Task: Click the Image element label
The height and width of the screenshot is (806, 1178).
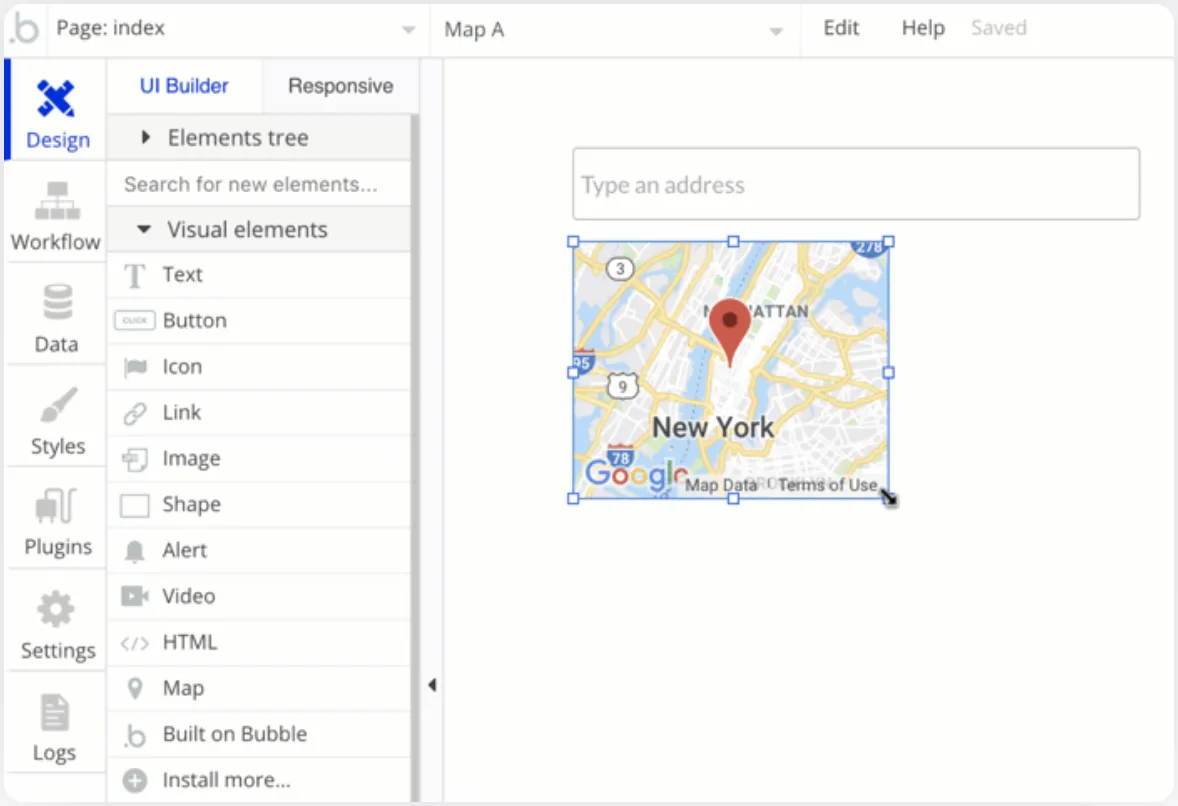Action: pos(192,459)
